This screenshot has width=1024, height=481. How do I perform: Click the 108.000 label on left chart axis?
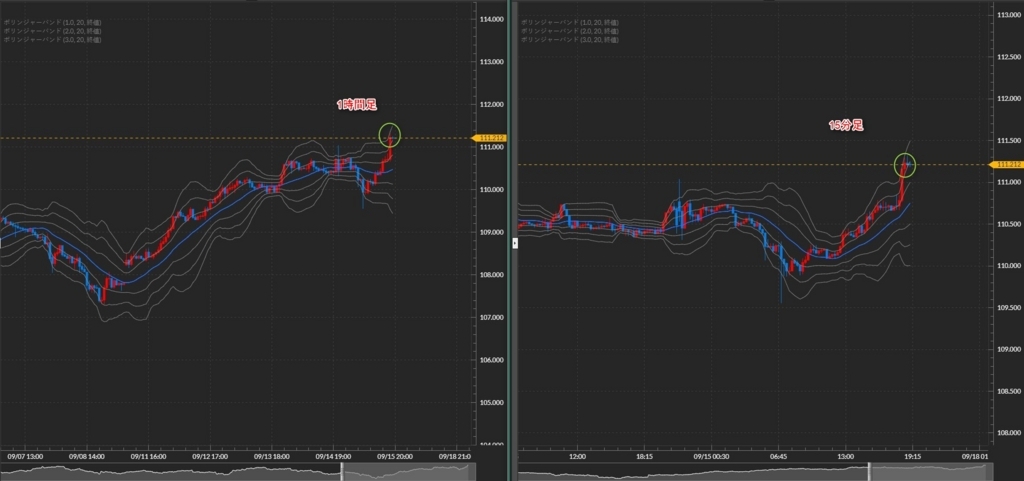click(491, 275)
